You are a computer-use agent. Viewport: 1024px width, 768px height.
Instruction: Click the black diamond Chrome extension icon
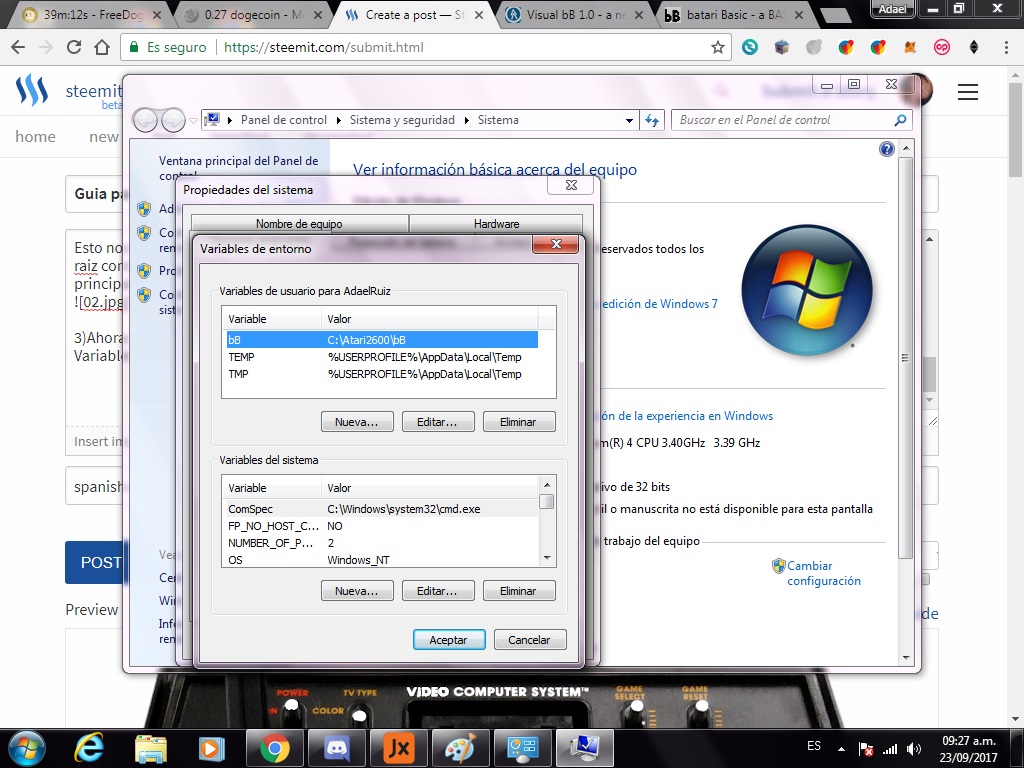click(x=974, y=47)
